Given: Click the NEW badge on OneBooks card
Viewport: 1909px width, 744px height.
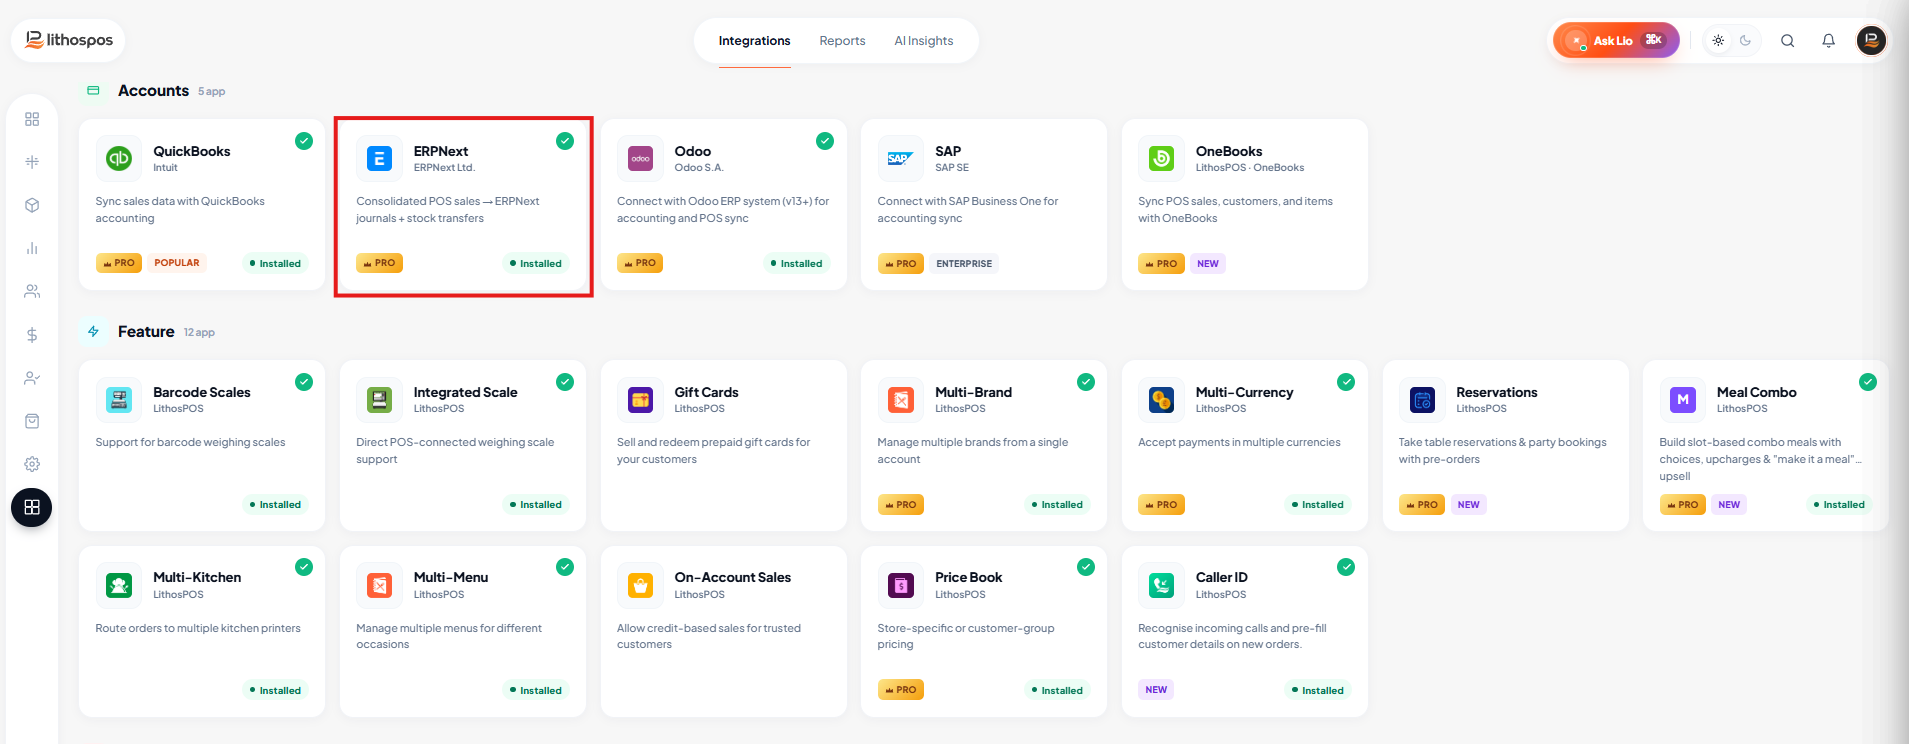Looking at the screenshot, I should (1208, 264).
